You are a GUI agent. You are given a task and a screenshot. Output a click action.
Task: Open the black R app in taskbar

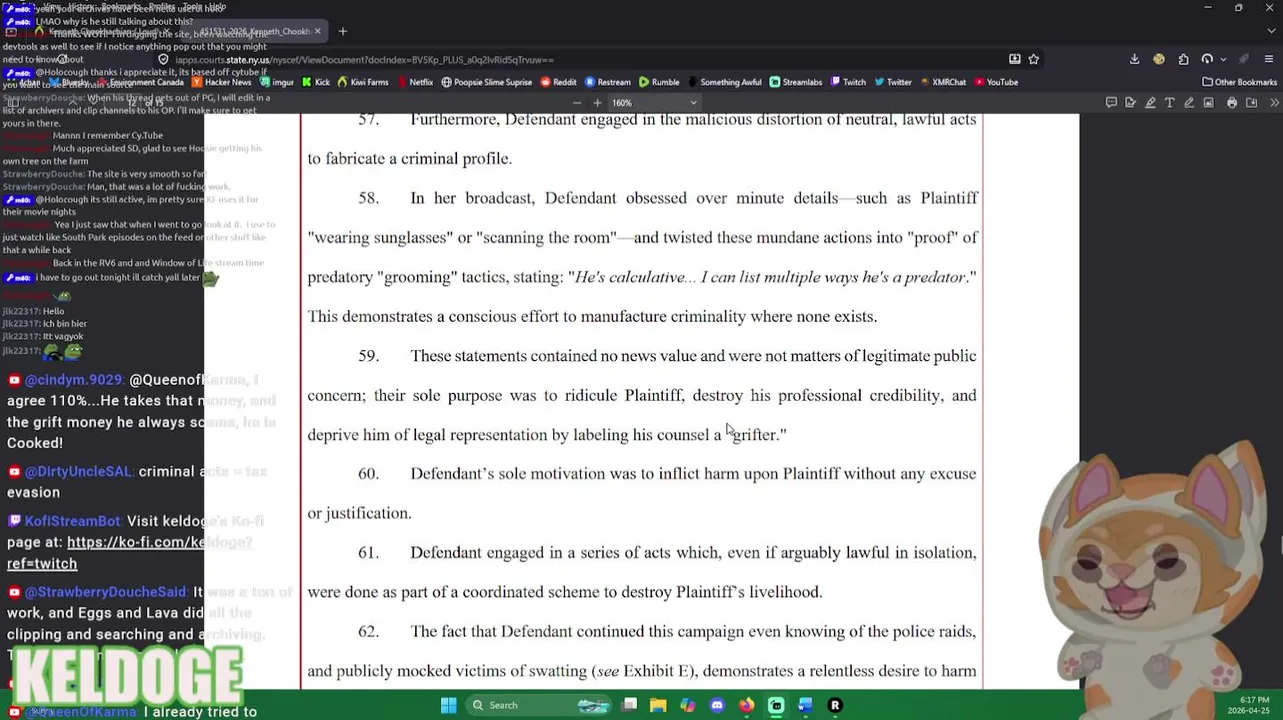pos(835,706)
